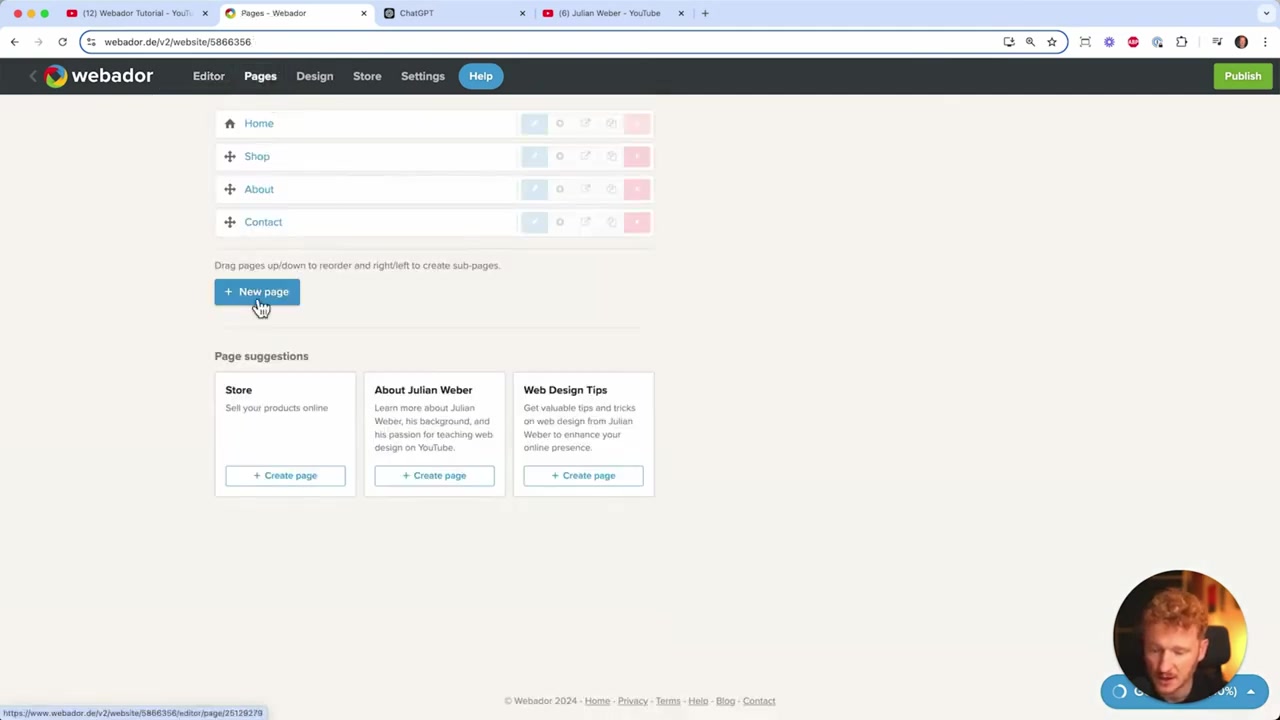The image size is (1280, 720).
Task: Delete the Shop page
Action: pyautogui.click(x=637, y=156)
